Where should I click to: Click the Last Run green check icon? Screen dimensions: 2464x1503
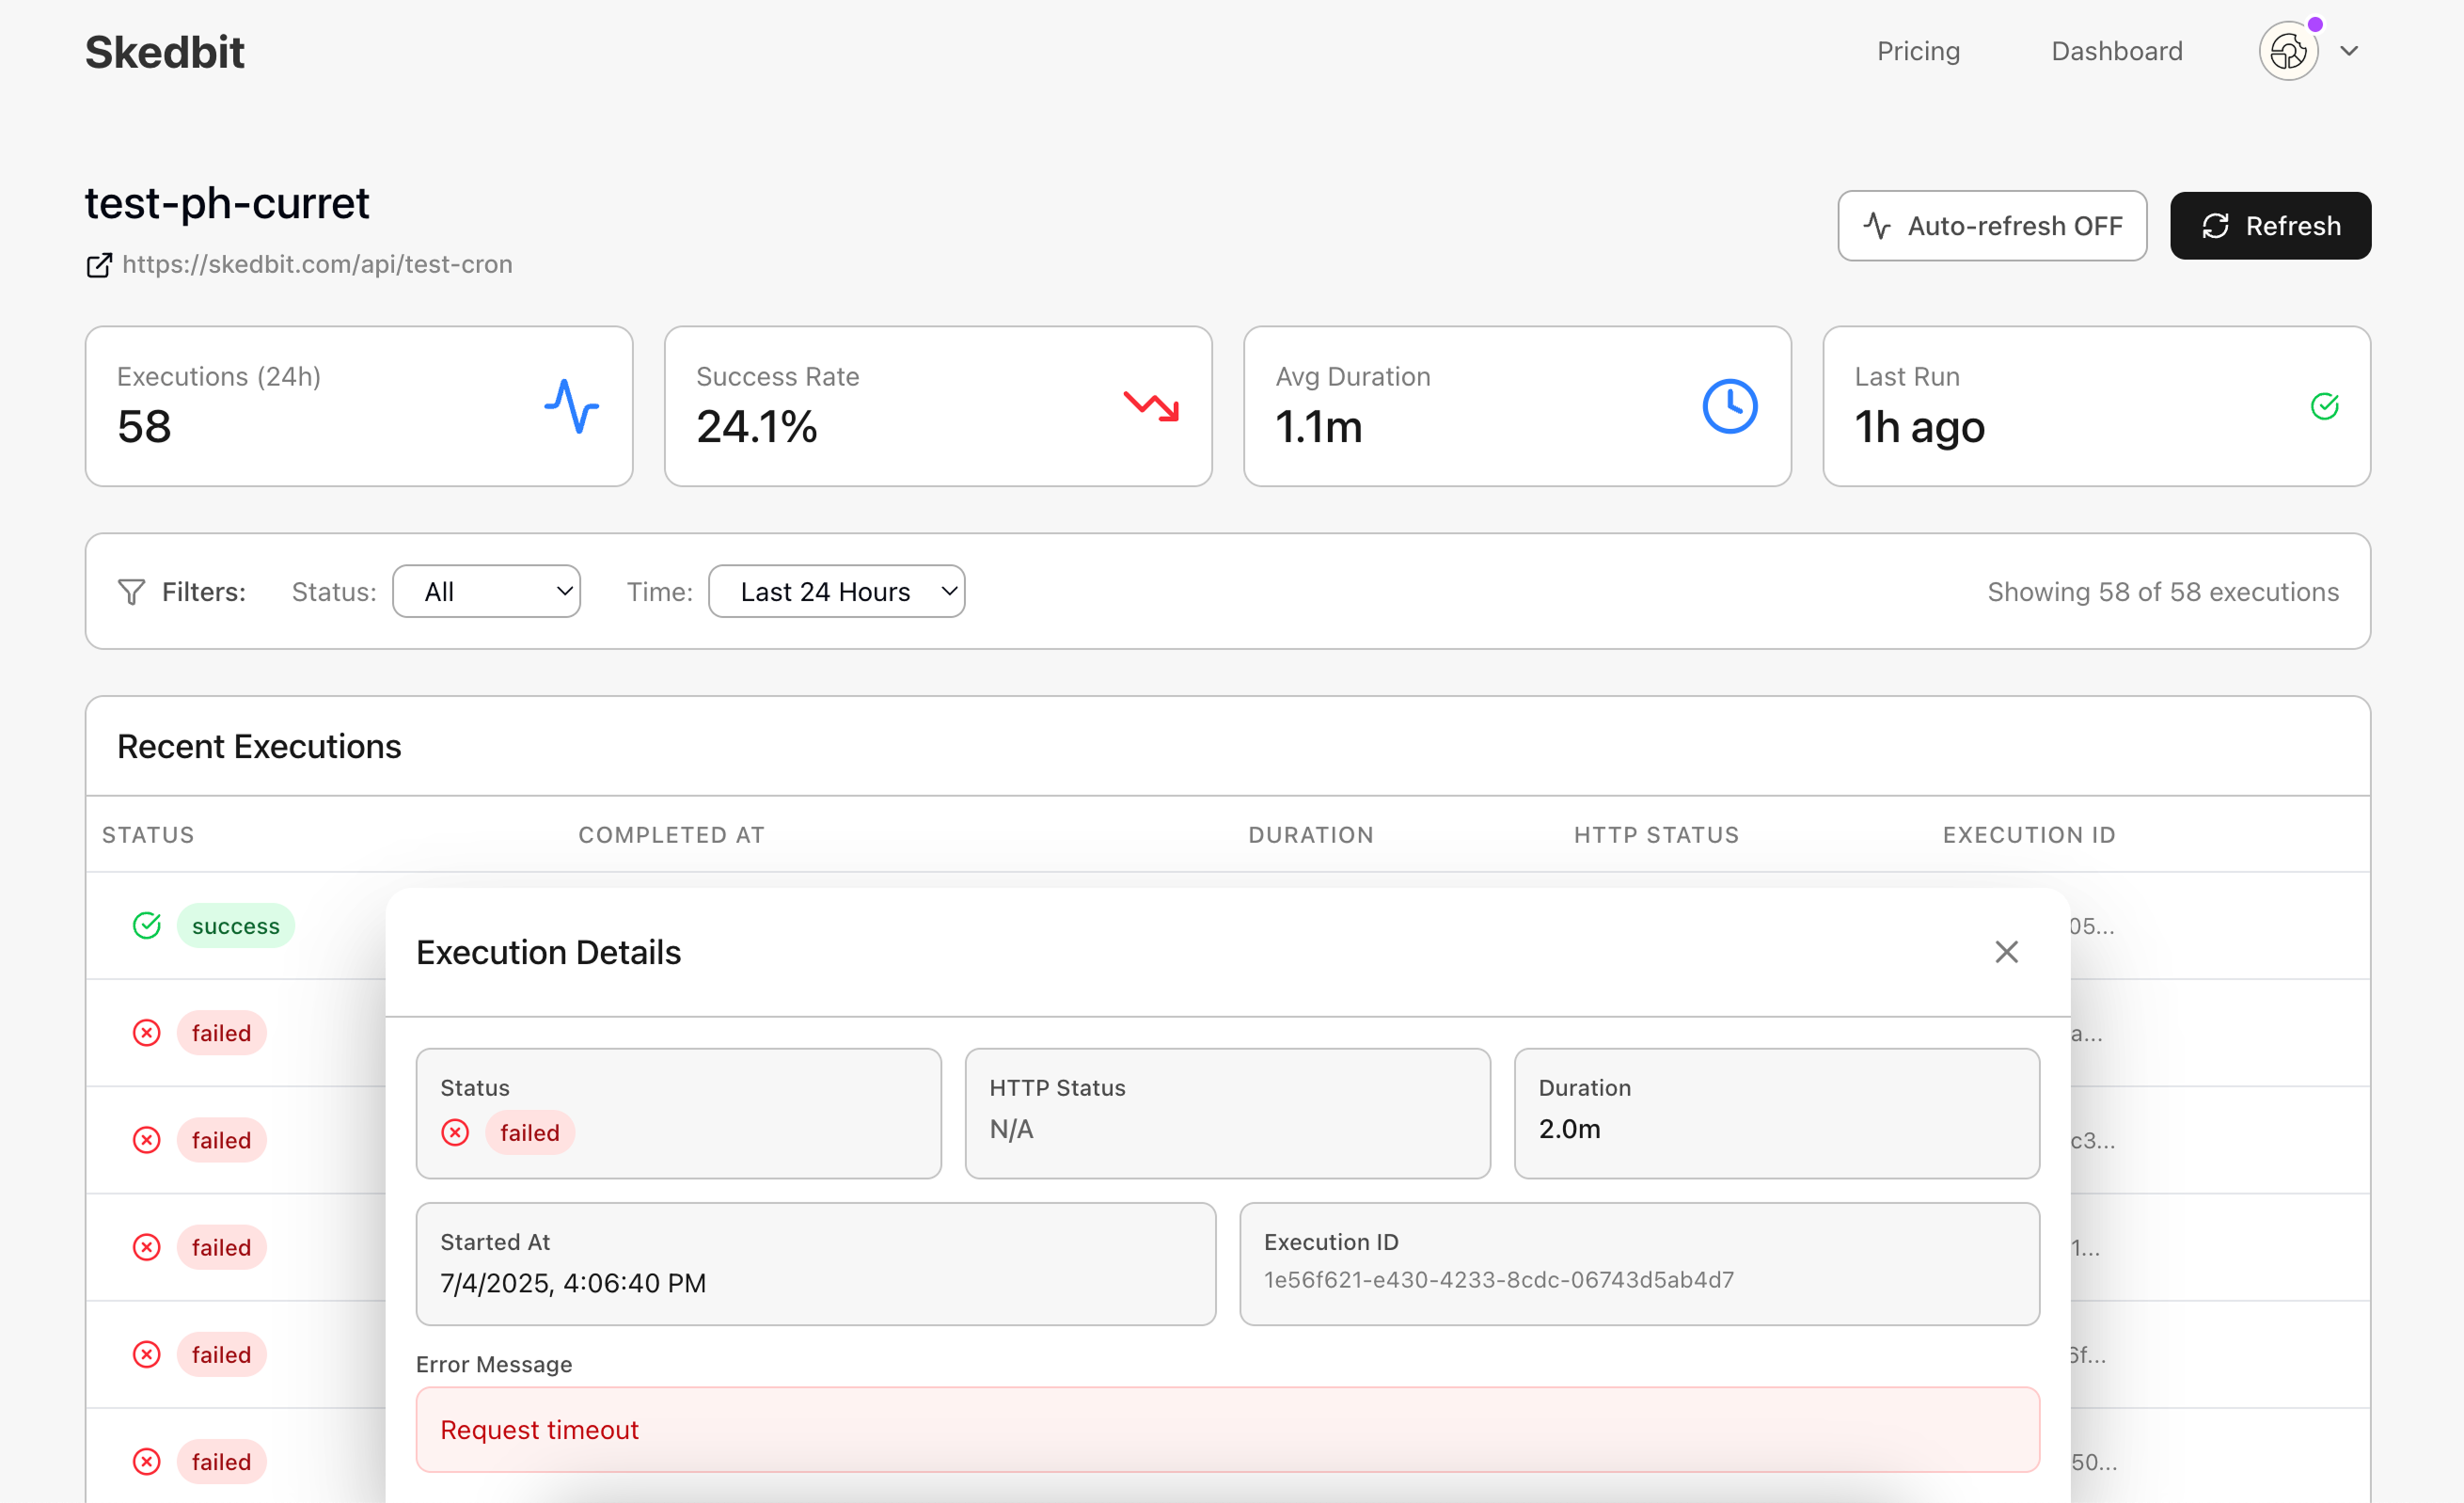pyautogui.click(x=2324, y=406)
